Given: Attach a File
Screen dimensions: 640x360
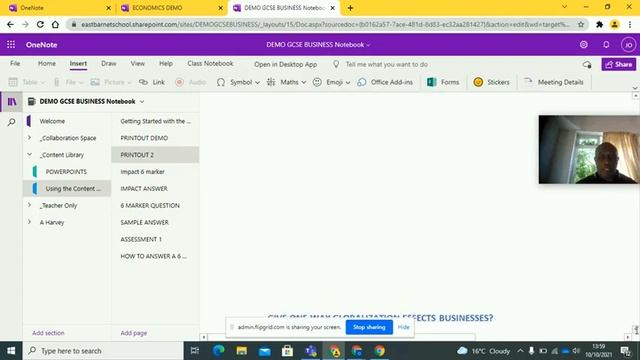Looking at the screenshot, I should tap(68, 82).
